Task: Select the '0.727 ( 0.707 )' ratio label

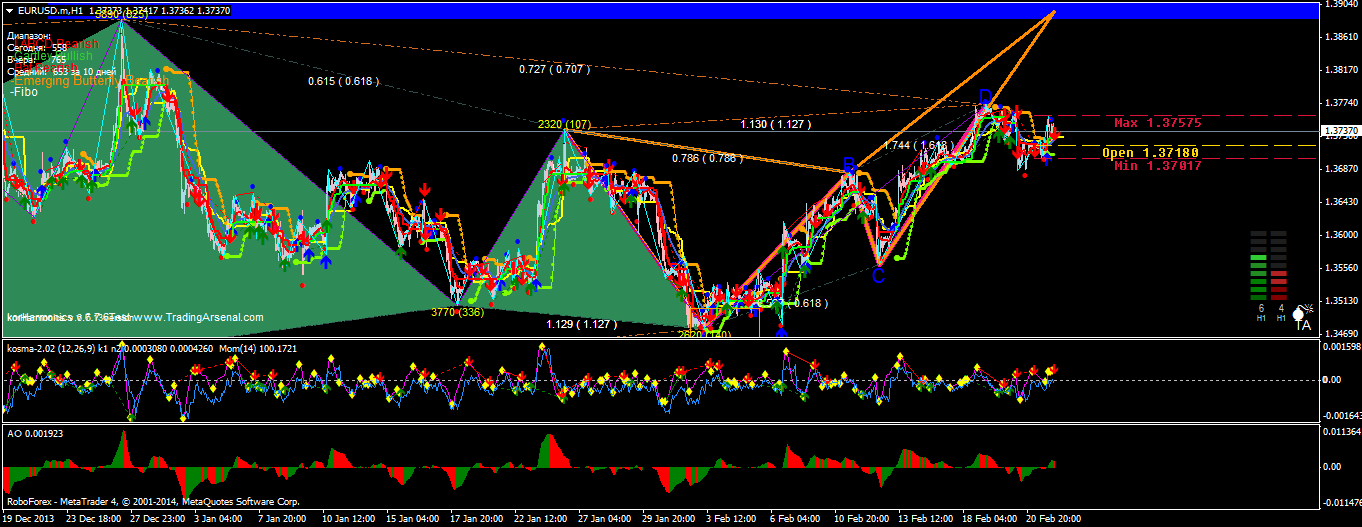Action: point(554,70)
